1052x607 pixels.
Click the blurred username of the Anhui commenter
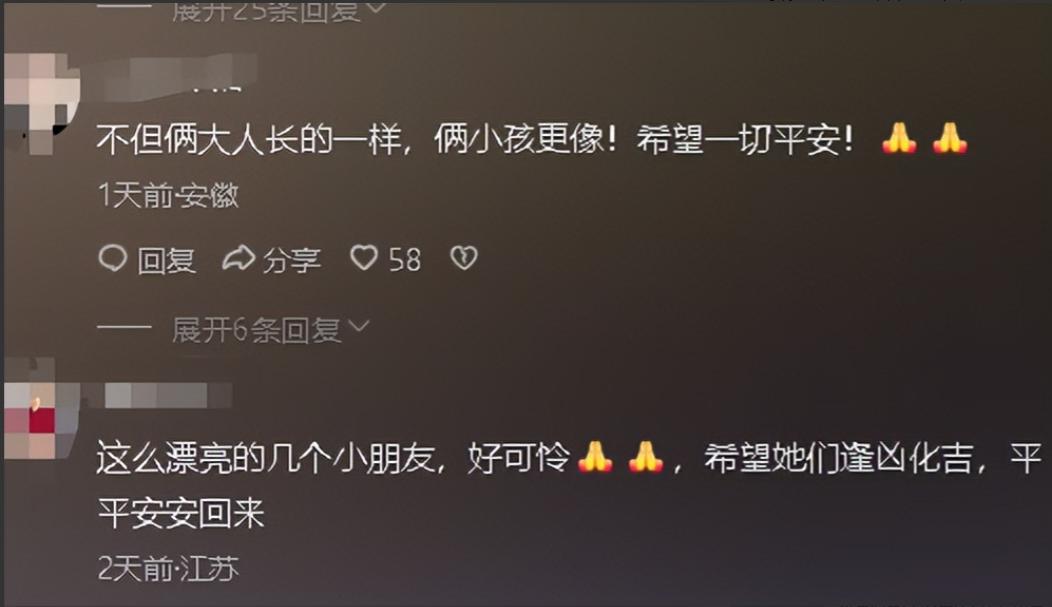178,76
